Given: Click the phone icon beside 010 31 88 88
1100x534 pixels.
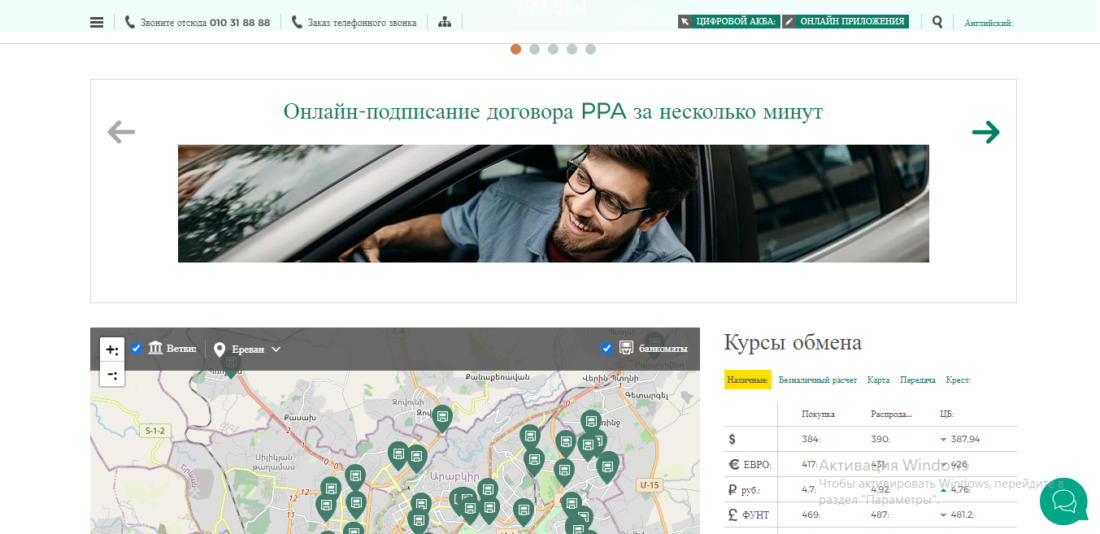Looking at the screenshot, I should (130, 22).
